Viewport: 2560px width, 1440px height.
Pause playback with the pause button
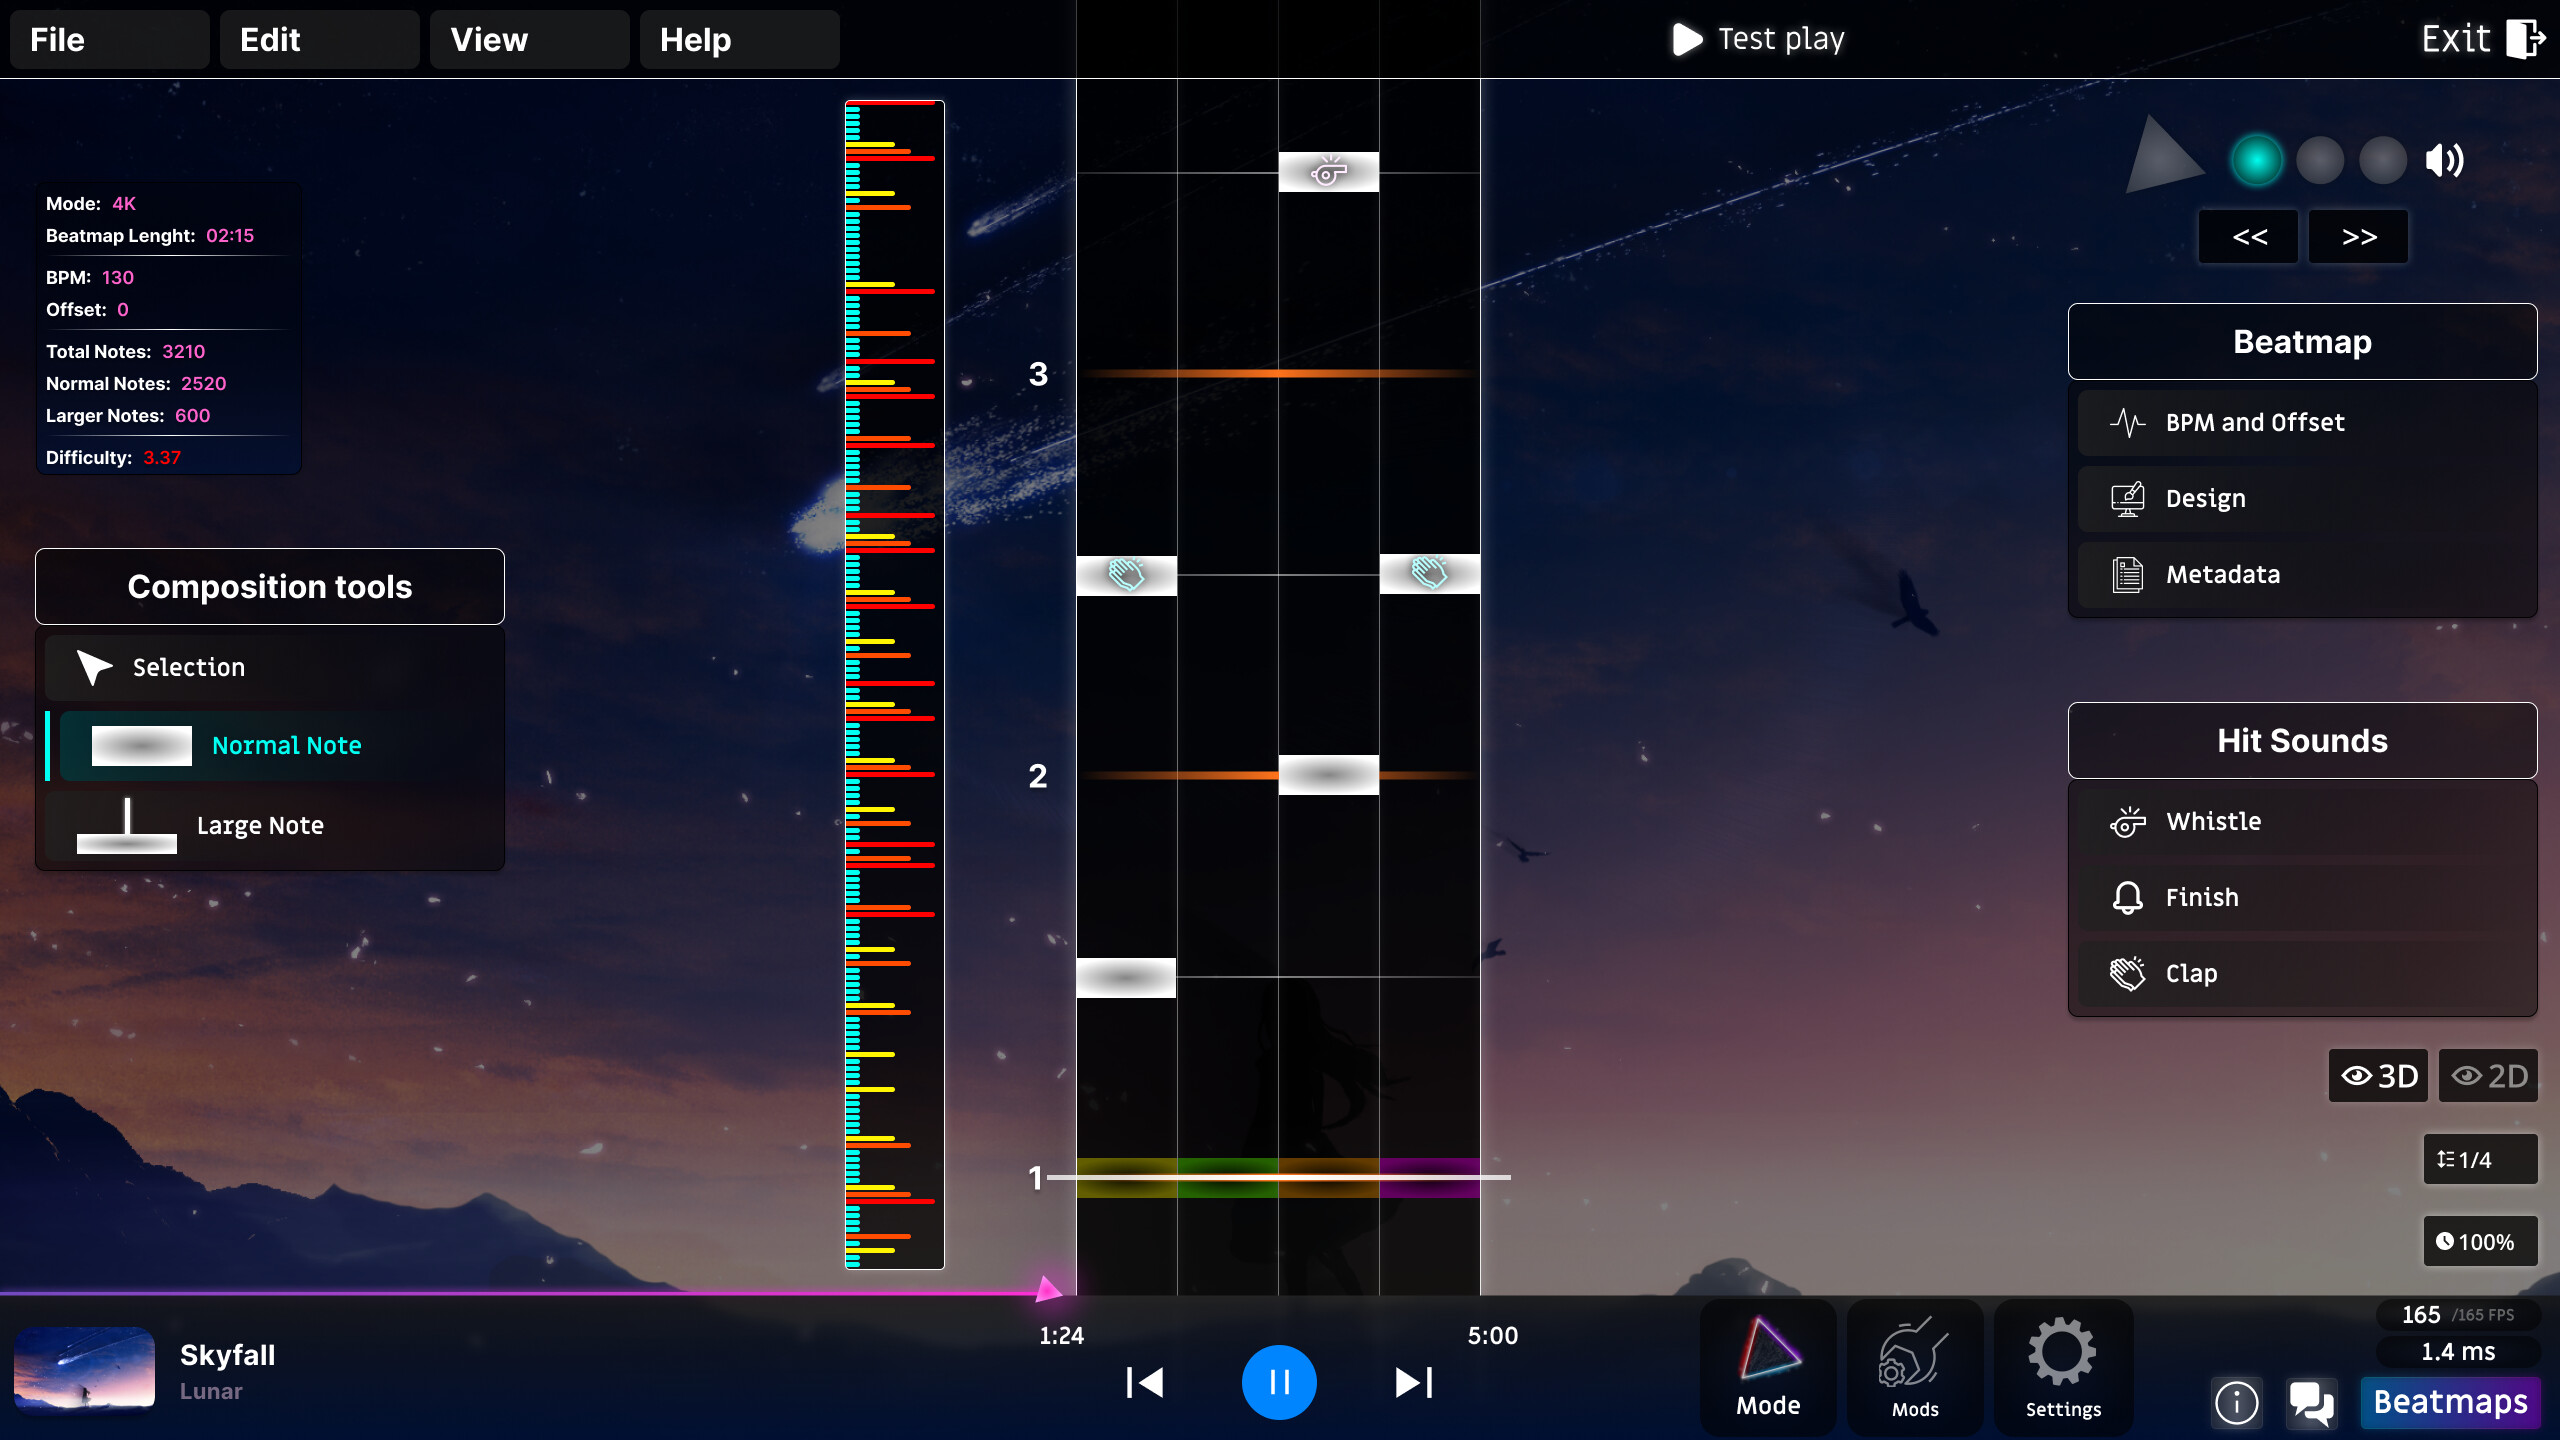click(x=1280, y=1381)
